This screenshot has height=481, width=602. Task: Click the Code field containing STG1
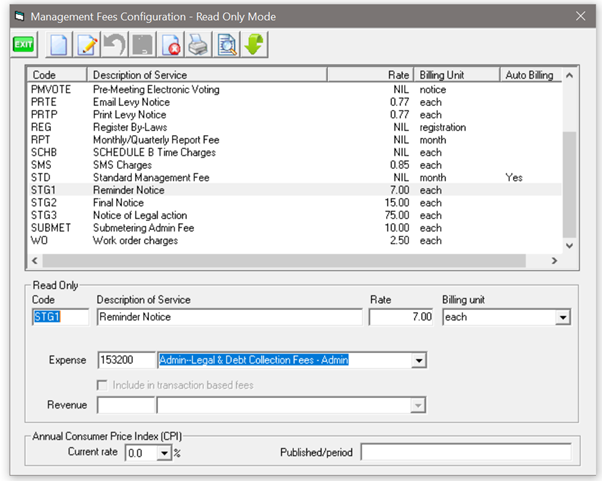[x=60, y=317]
